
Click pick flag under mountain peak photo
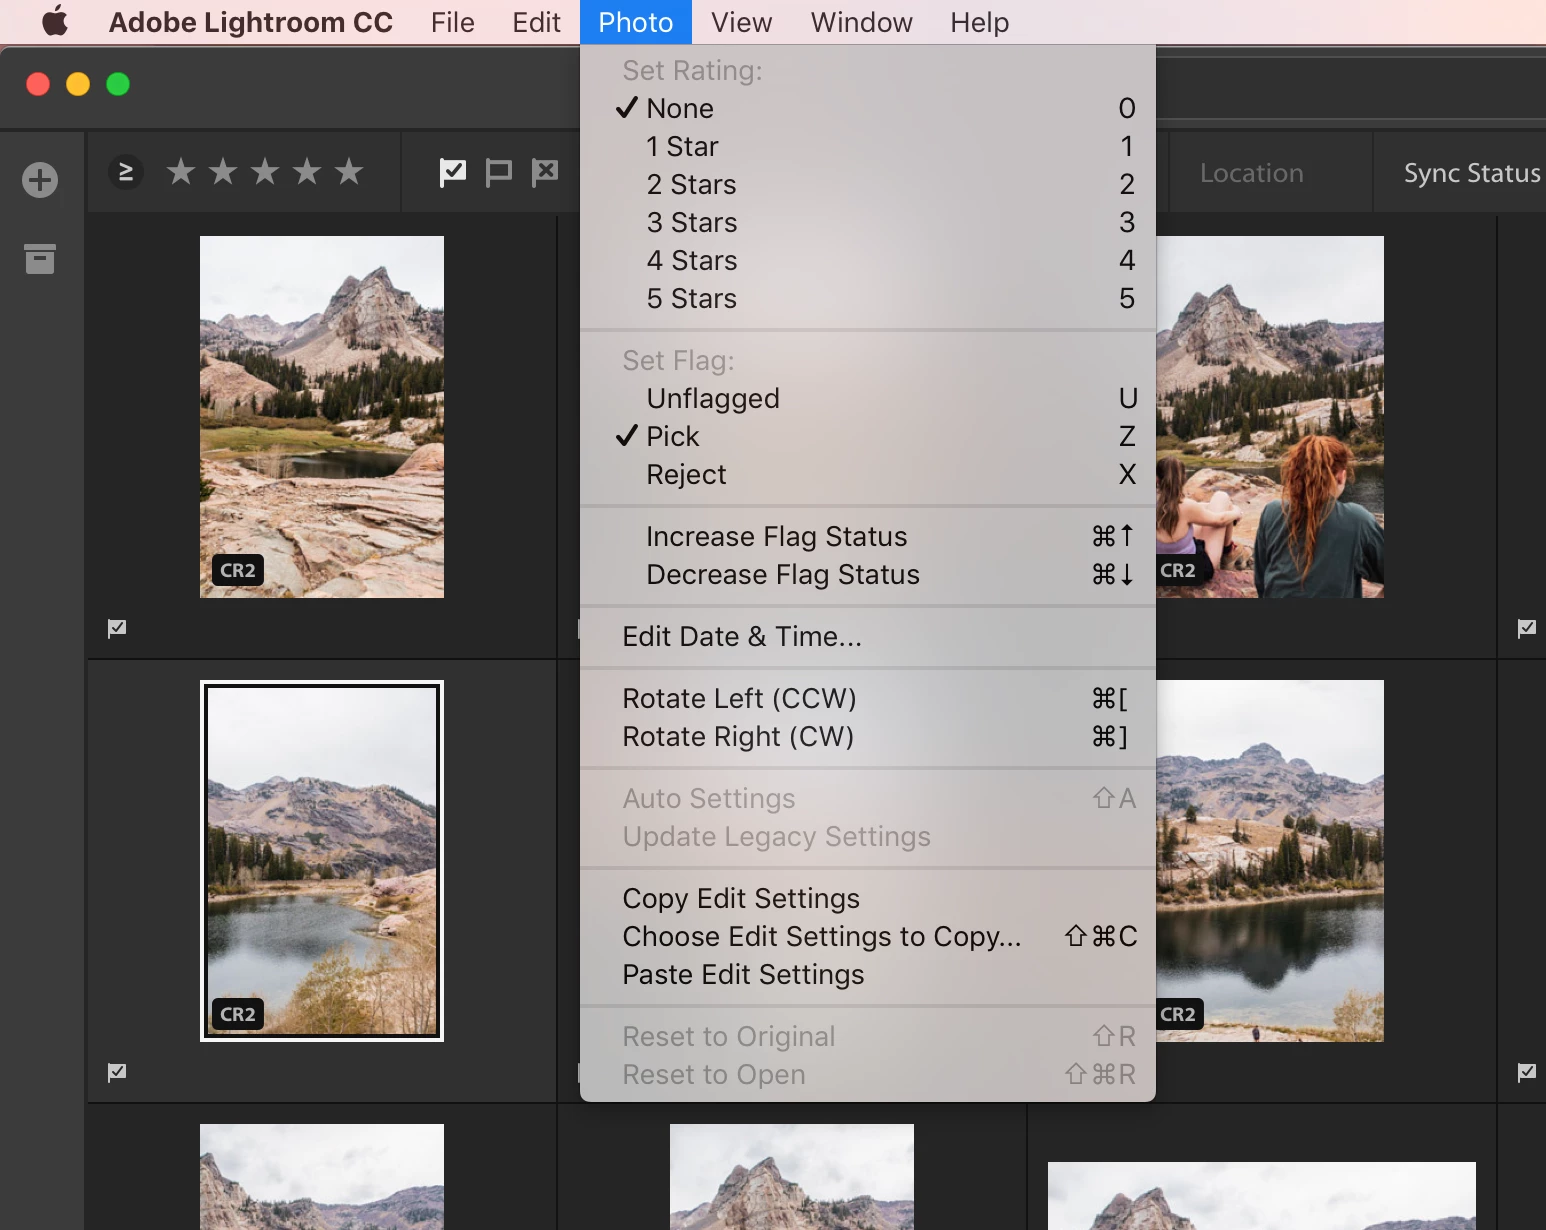tap(117, 628)
